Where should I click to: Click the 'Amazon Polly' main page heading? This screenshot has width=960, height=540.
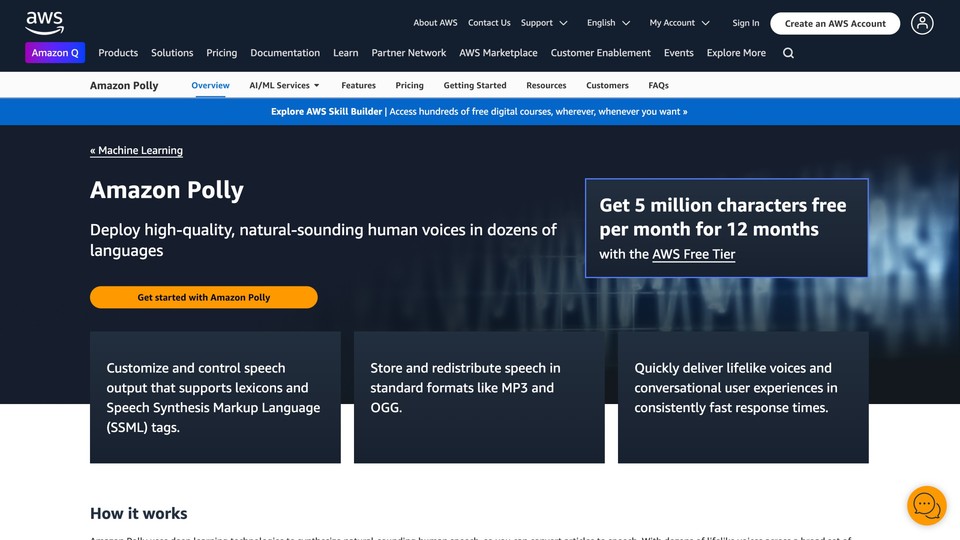167,190
